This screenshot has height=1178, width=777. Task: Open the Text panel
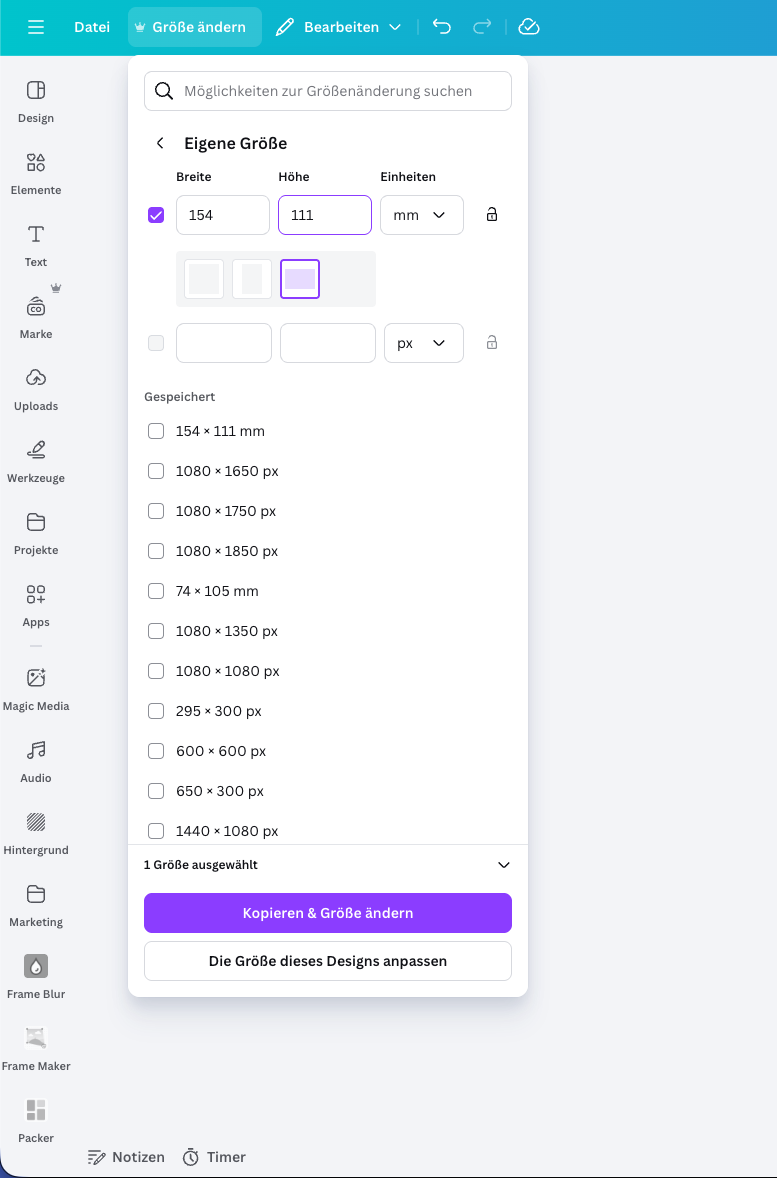(x=35, y=244)
